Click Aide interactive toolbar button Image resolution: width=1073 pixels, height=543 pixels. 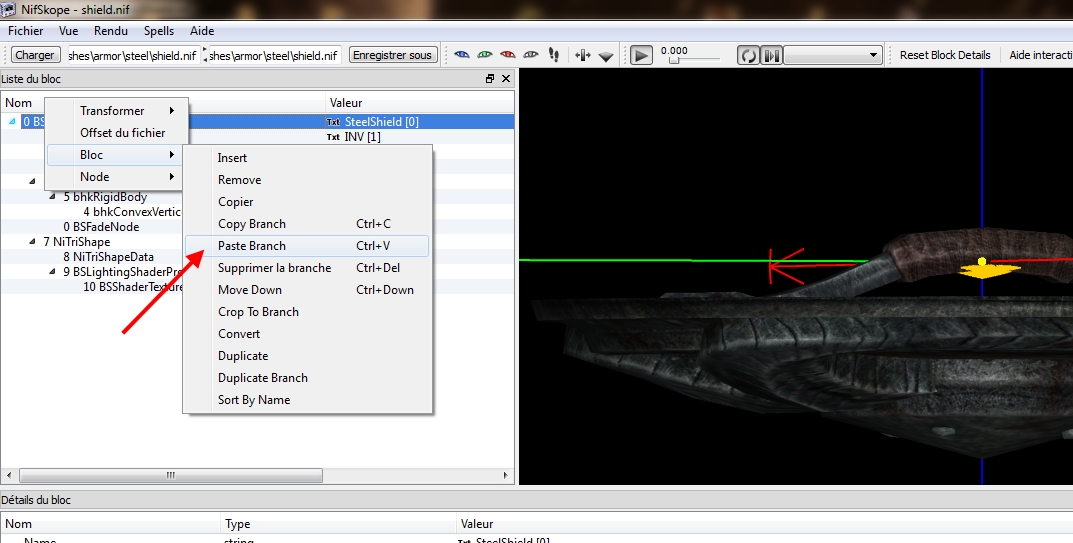[1040, 55]
